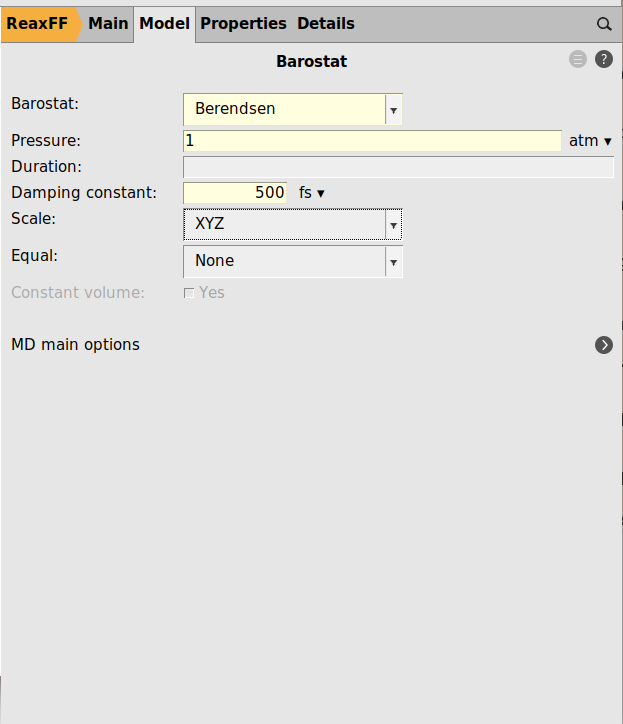Focus the Damping constant value field
Image resolution: width=623 pixels, height=724 pixels.
(x=236, y=193)
